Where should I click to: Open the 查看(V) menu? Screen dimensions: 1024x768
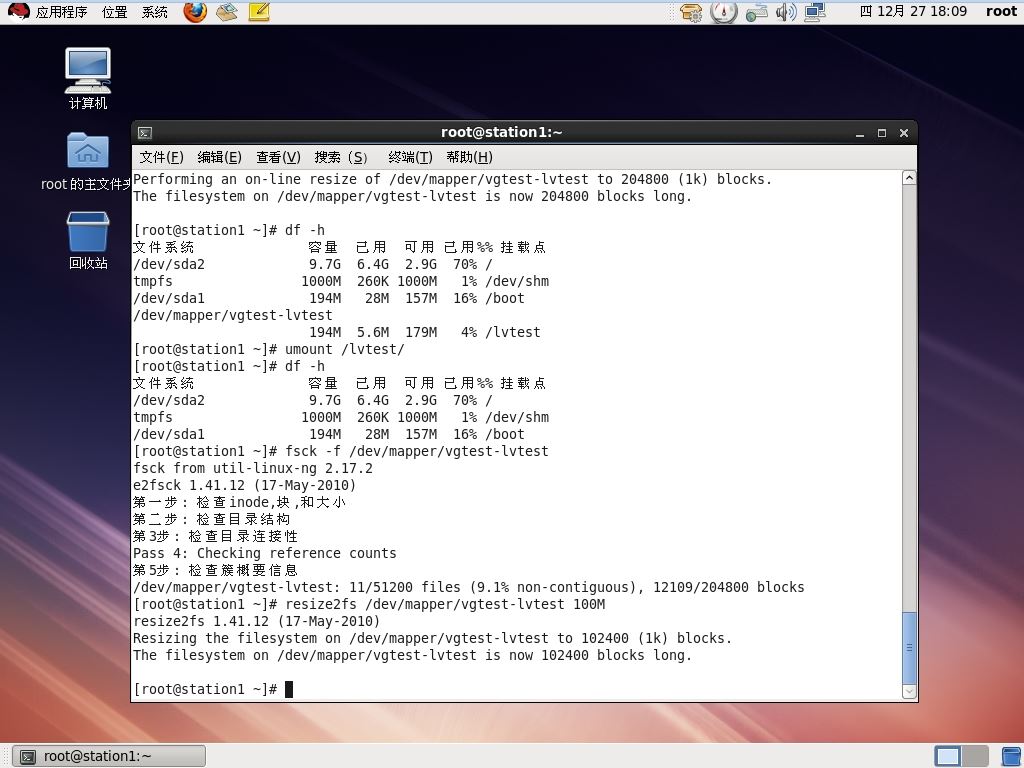point(278,157)
